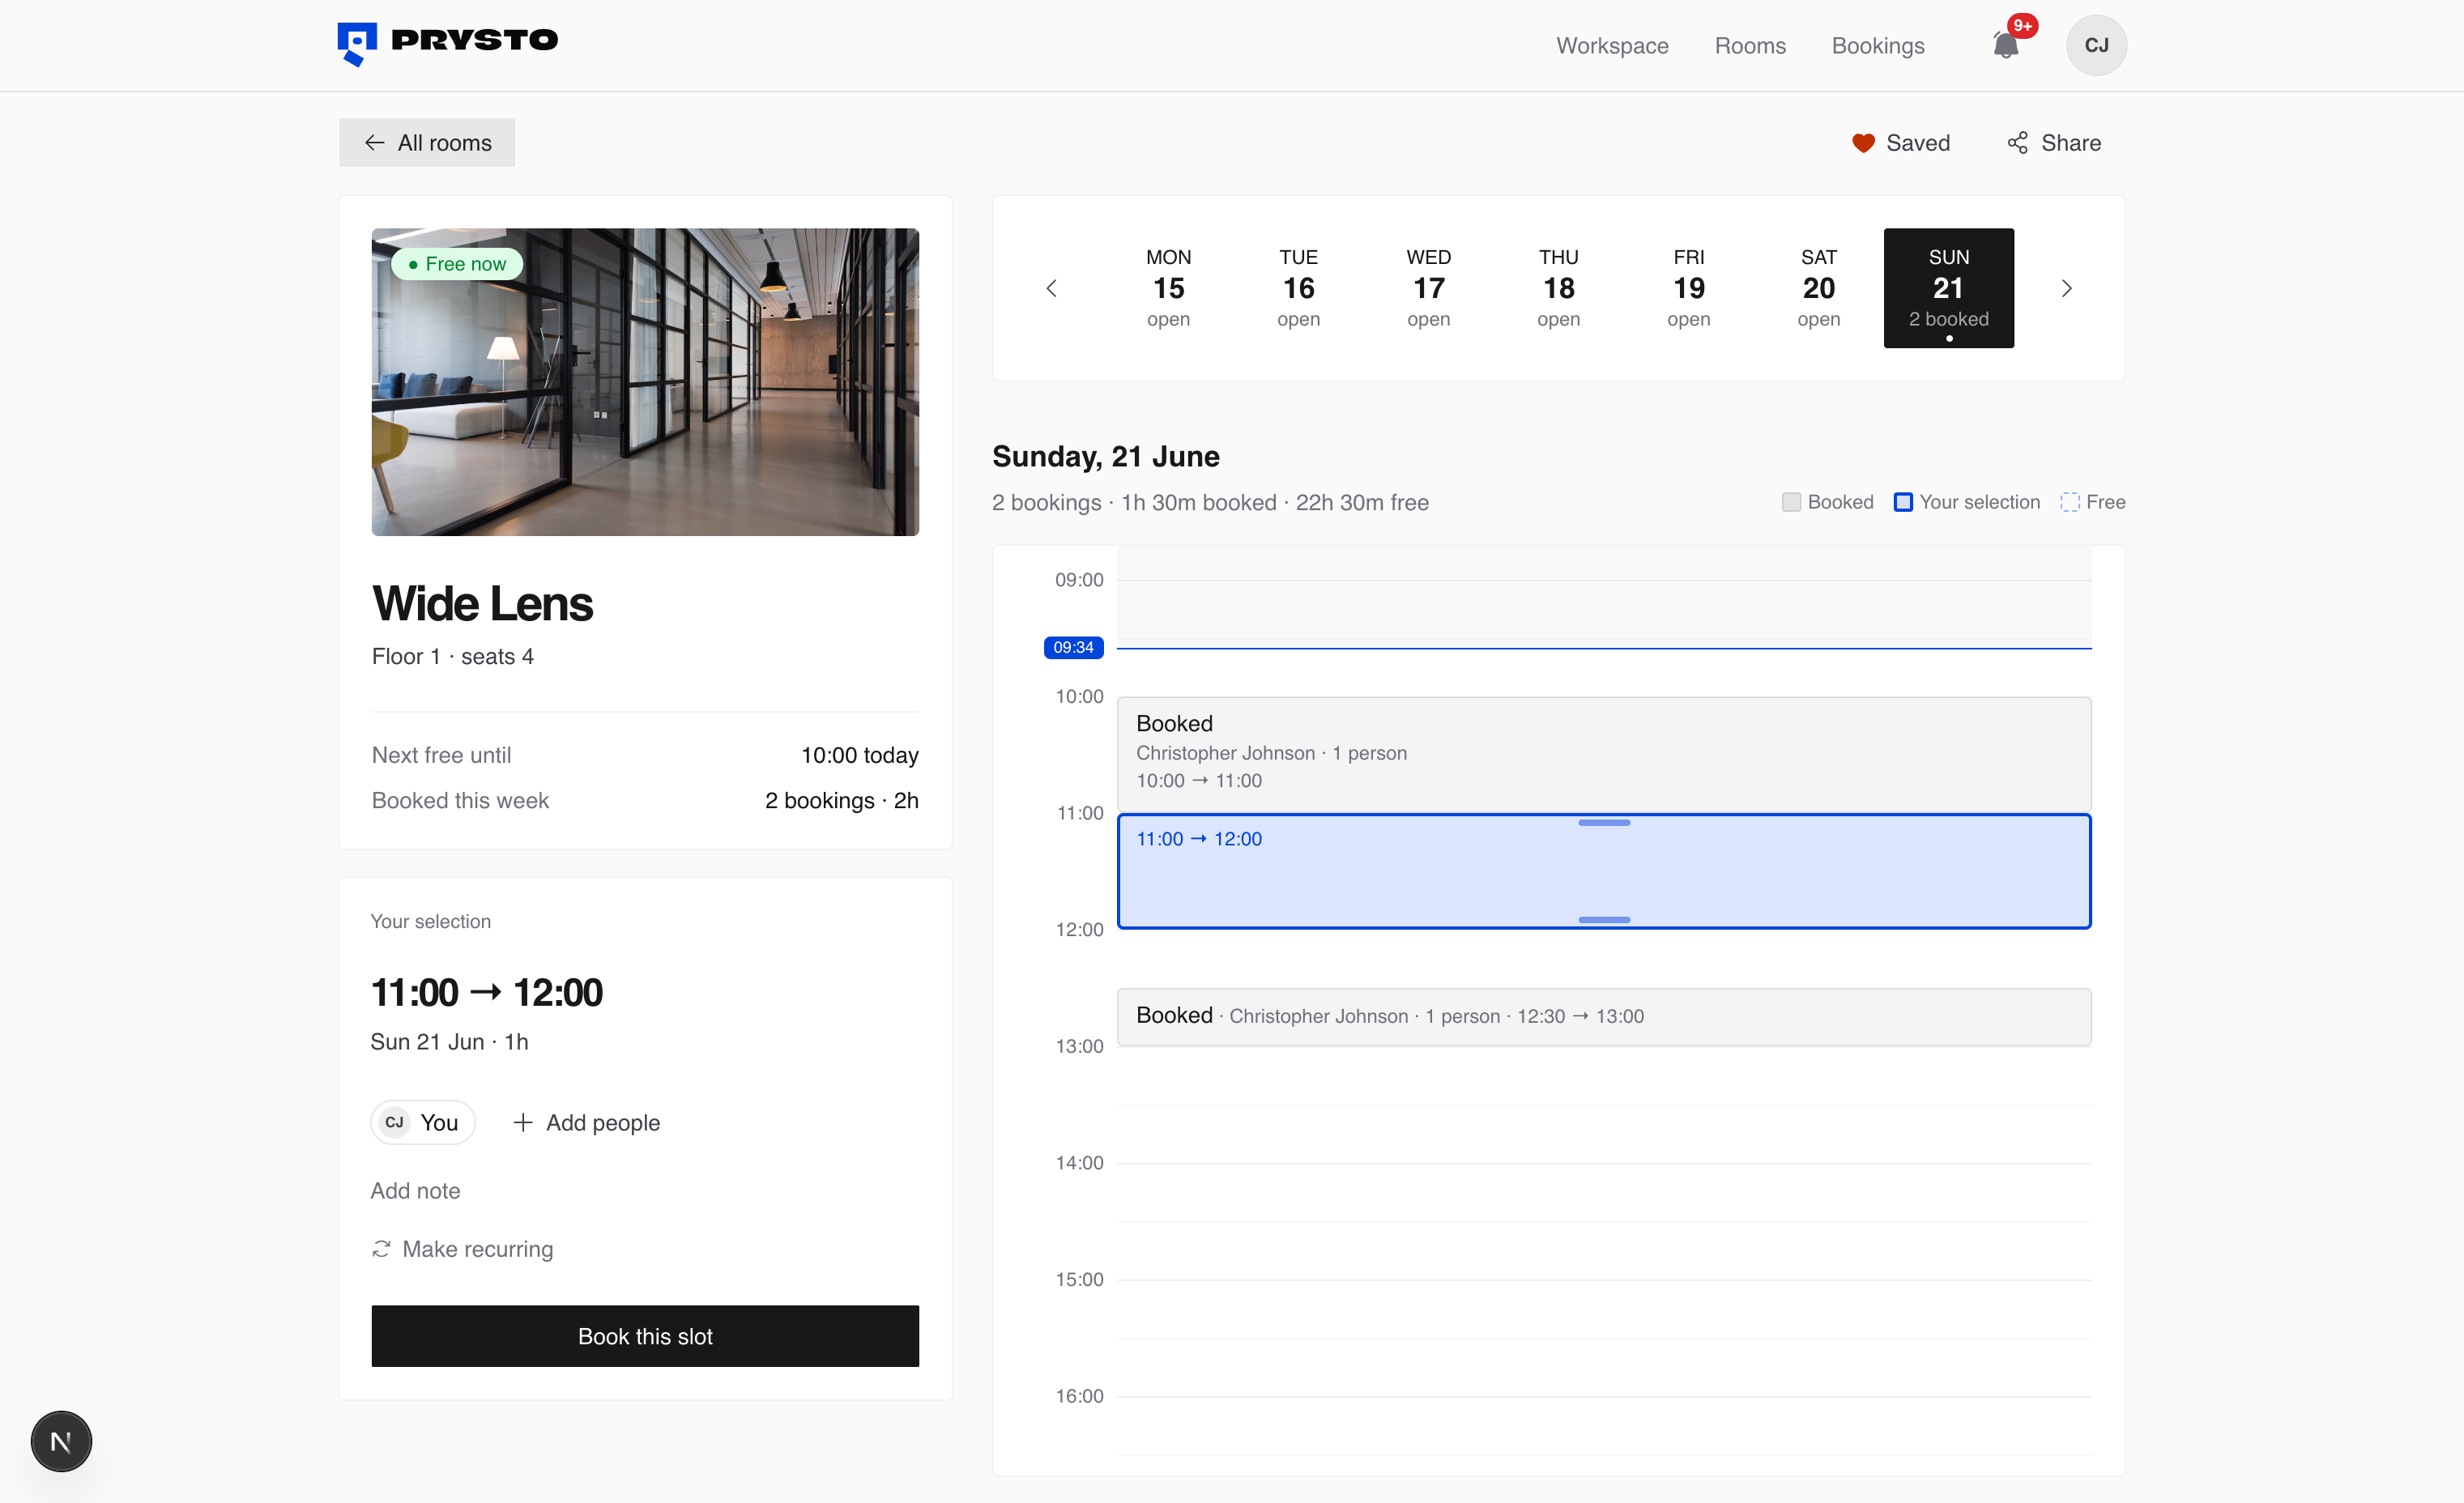
Task: Click "2 bookings · 2h" value
Action: pos(841,800)
